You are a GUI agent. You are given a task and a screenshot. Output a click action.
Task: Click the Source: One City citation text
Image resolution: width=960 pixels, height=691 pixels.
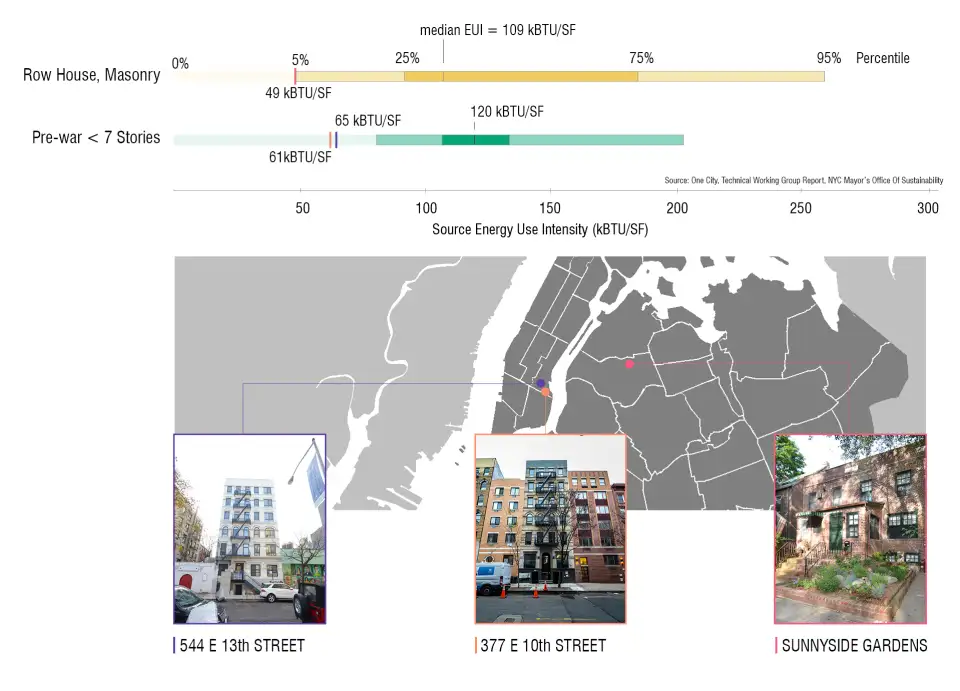803,181
